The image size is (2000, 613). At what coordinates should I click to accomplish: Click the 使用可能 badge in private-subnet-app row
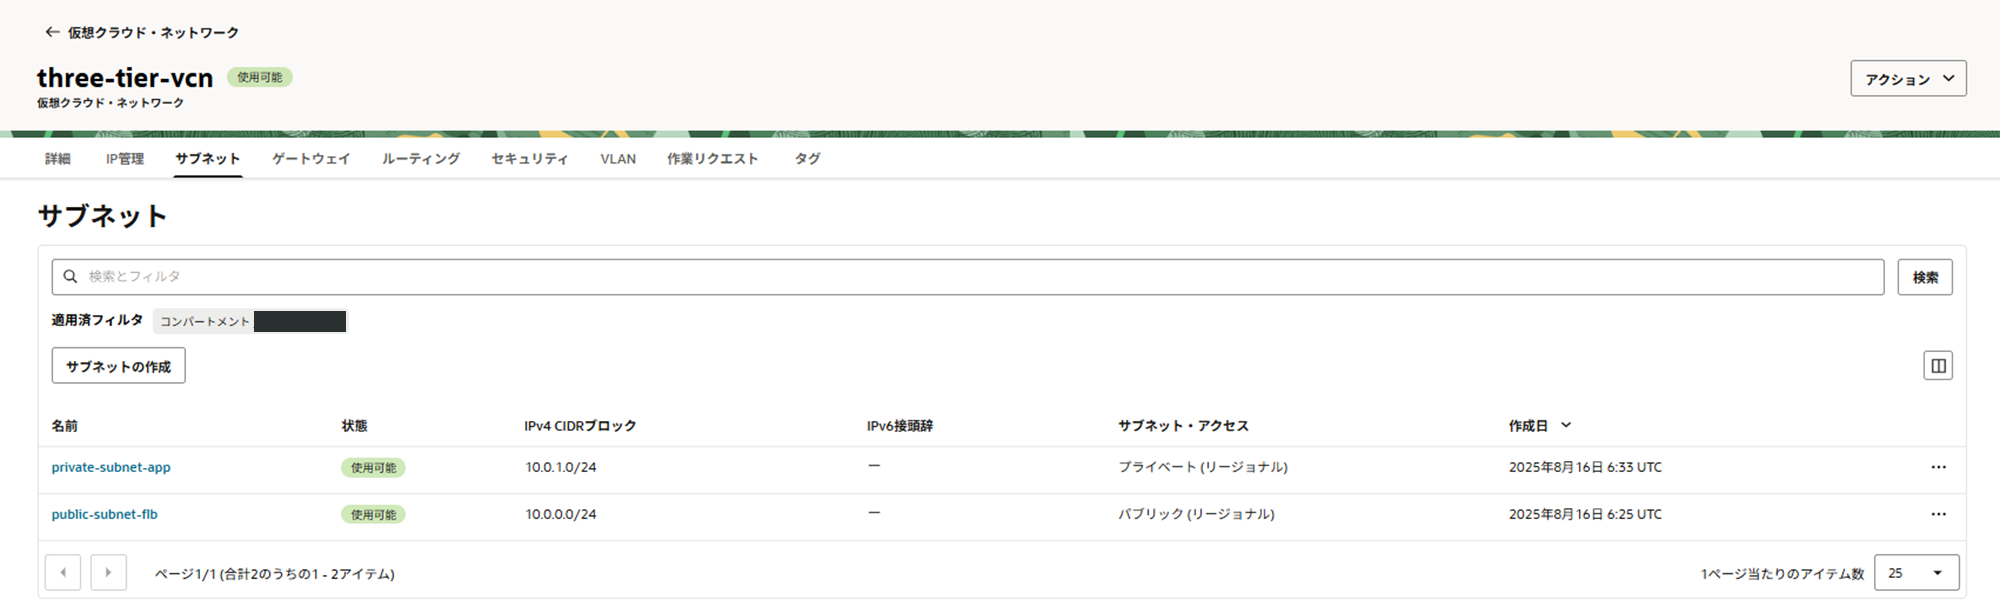tap(373, 468)
